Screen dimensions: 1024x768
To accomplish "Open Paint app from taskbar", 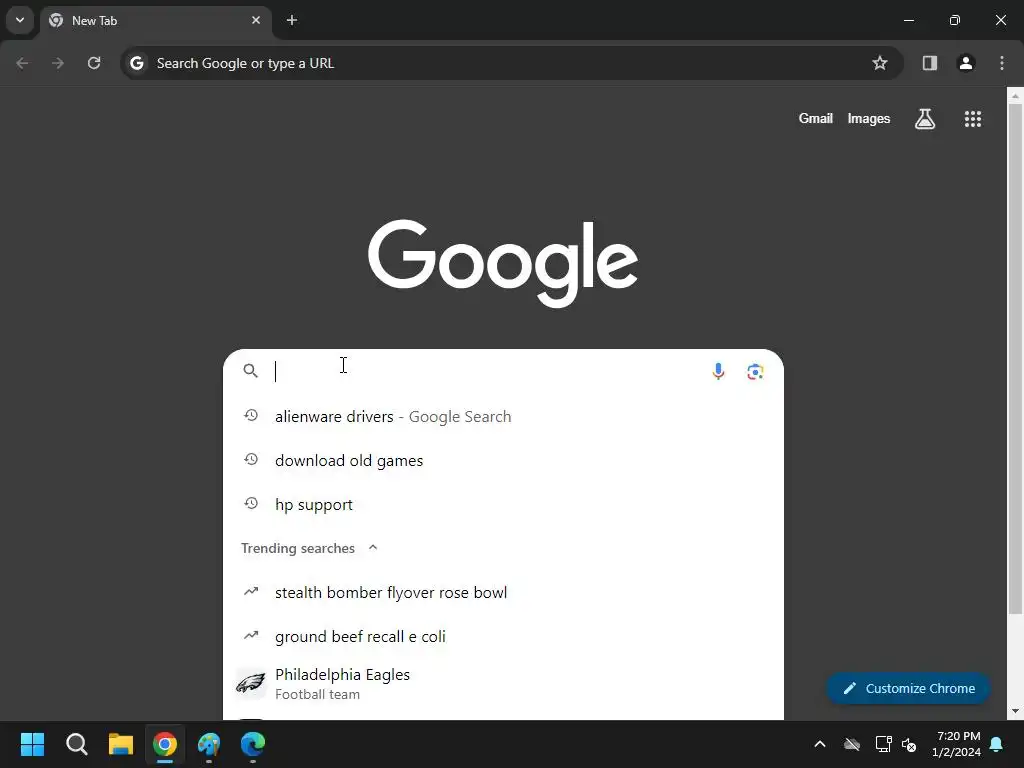I will 209,744.
